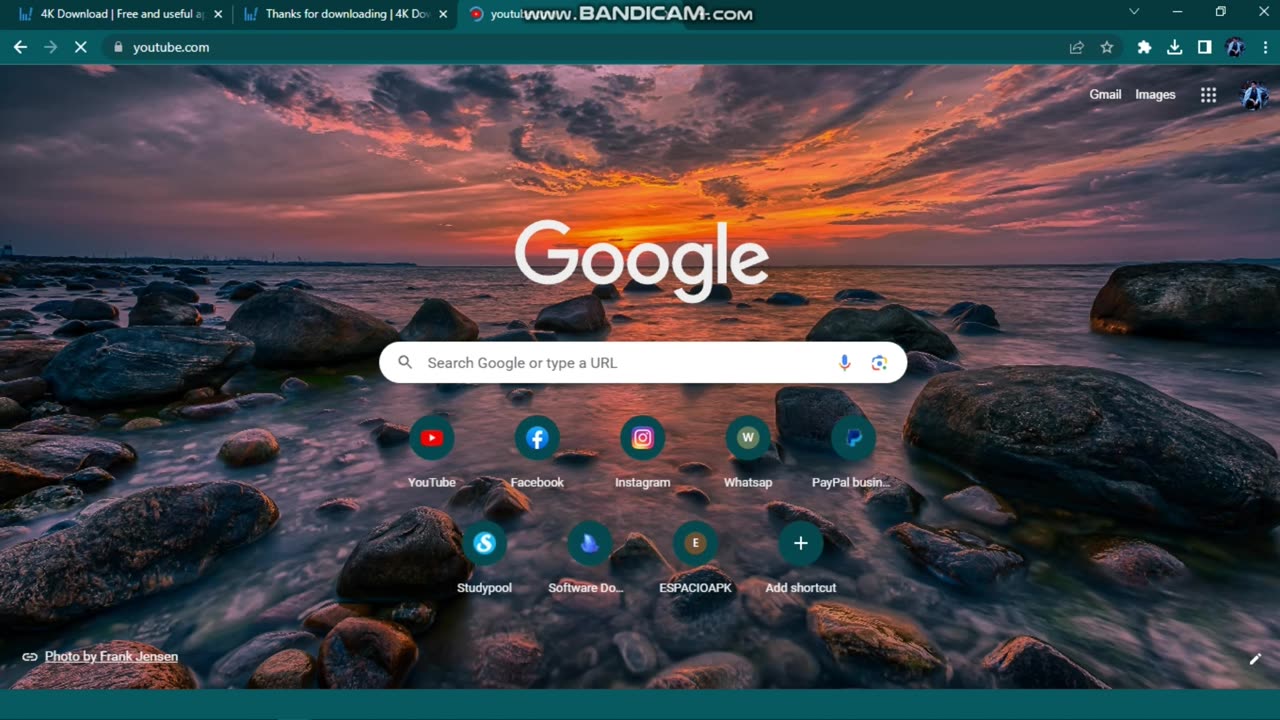
Task: Open the Gmail link
Action: [x=1105, y=94]
